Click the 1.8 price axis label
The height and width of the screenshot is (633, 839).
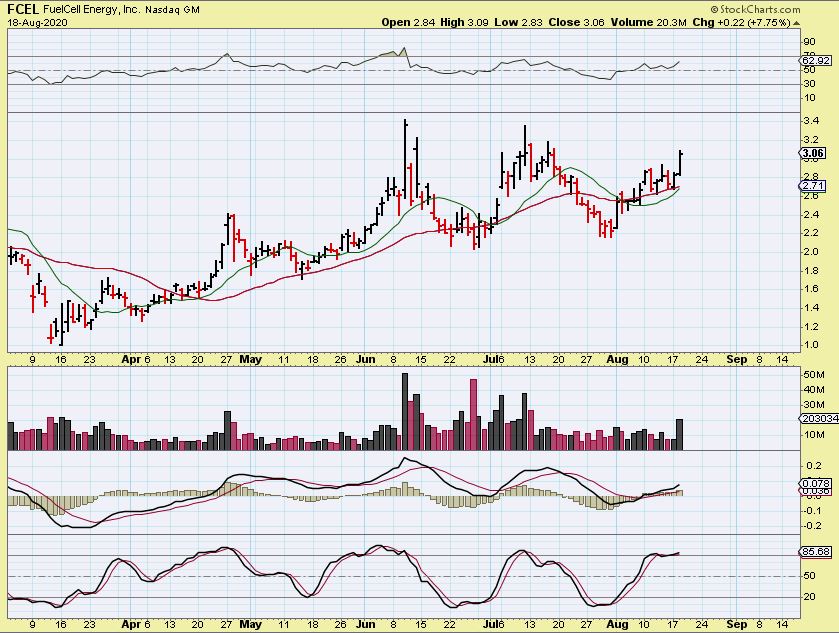tap(811, 270)
